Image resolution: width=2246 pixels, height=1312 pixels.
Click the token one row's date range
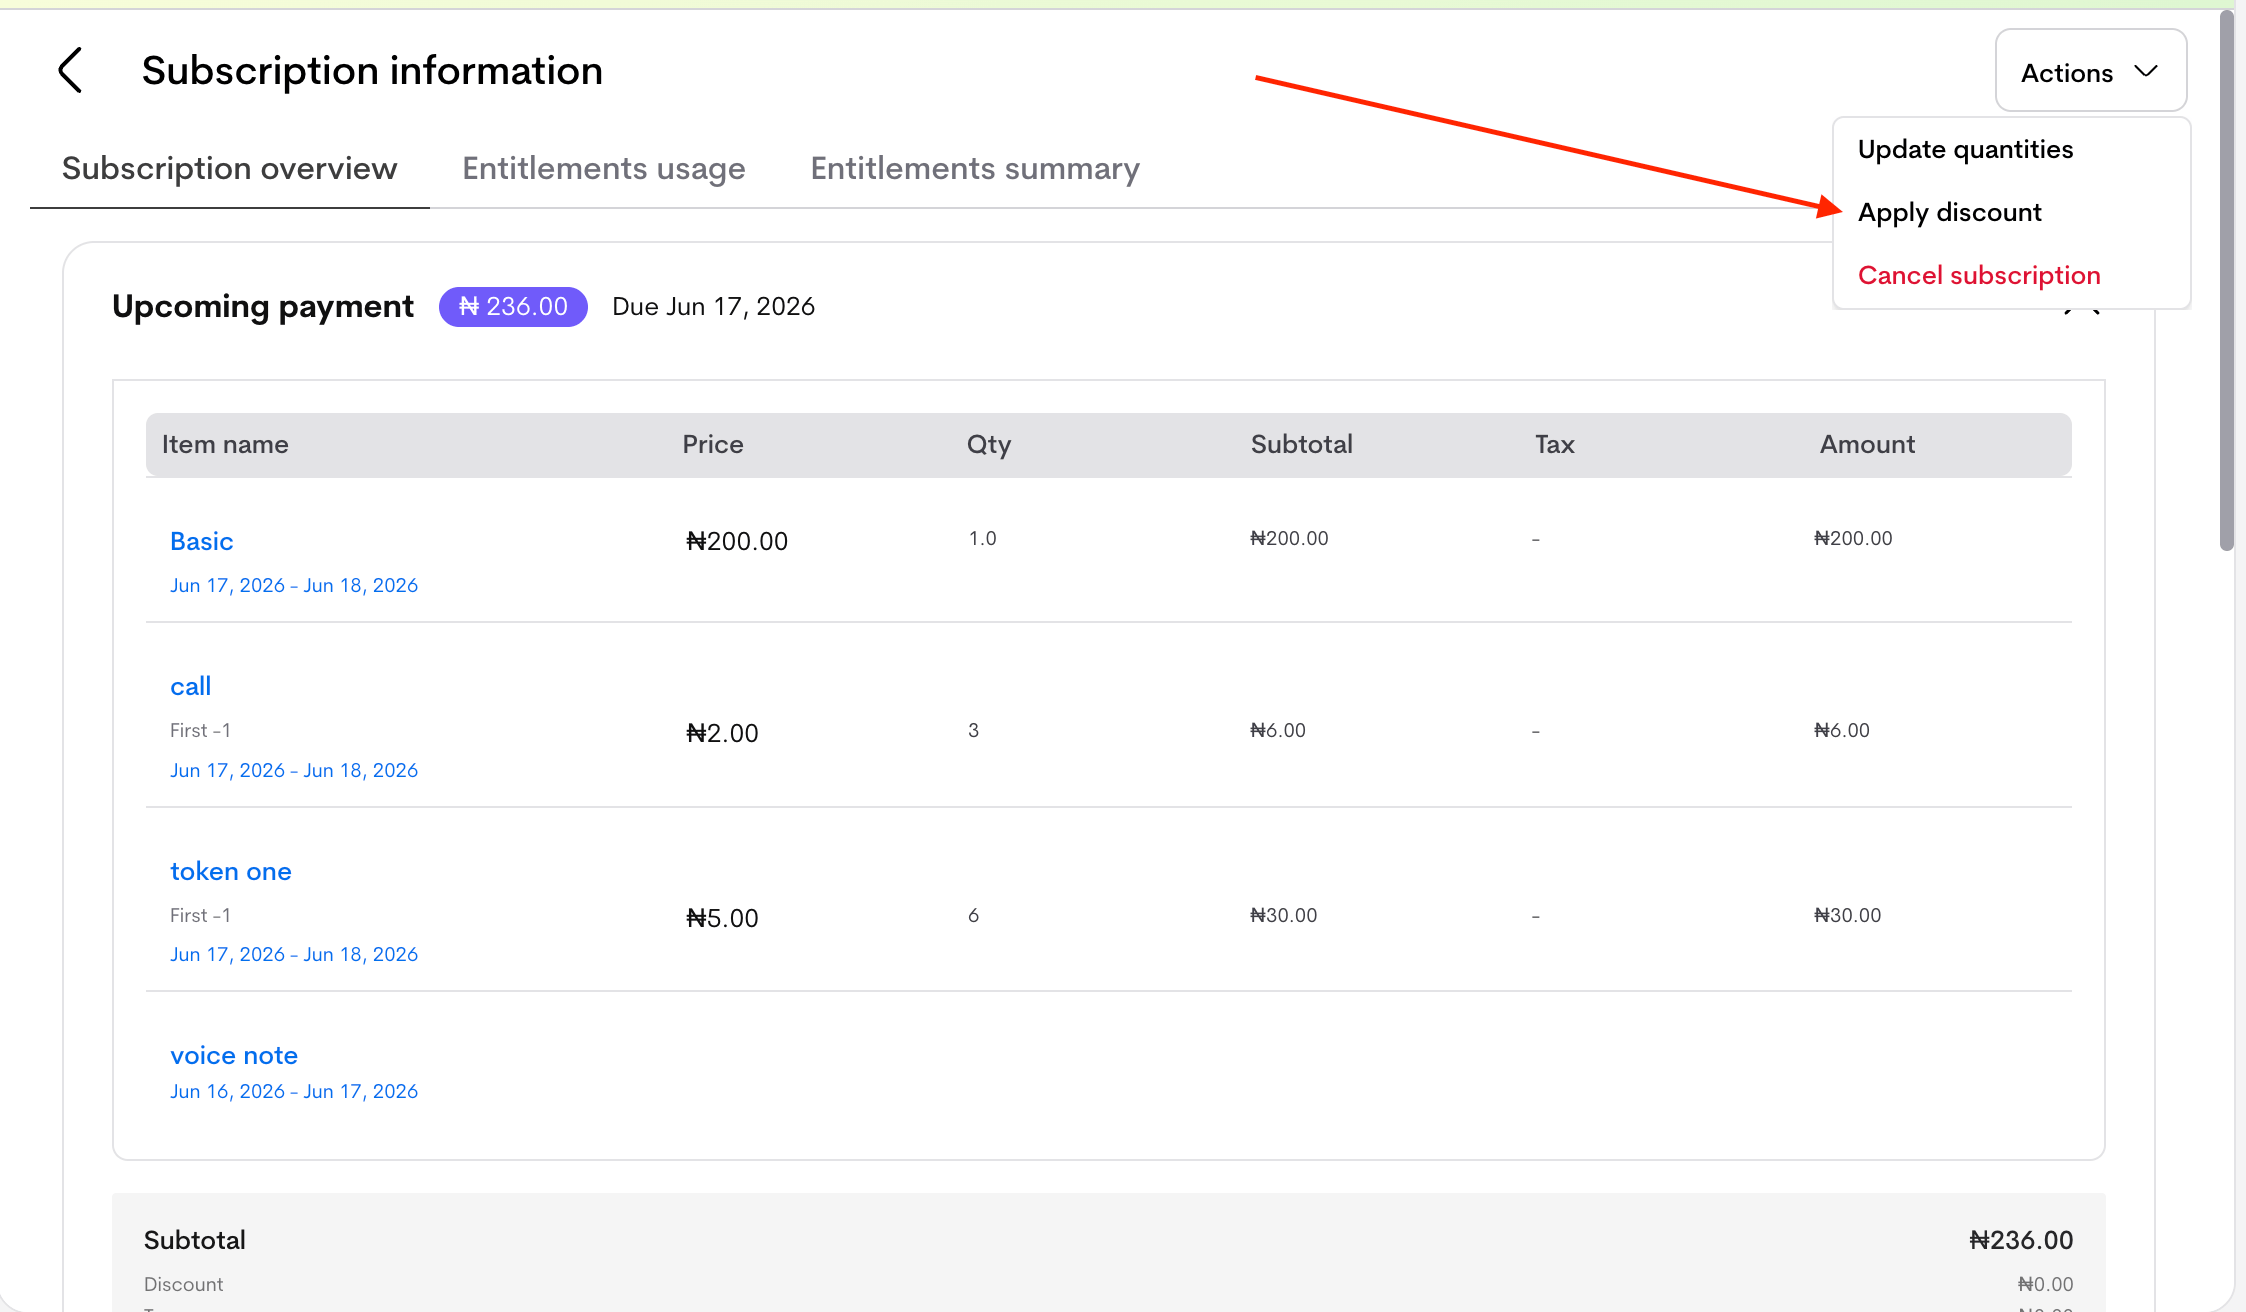(x=294, y=954)
